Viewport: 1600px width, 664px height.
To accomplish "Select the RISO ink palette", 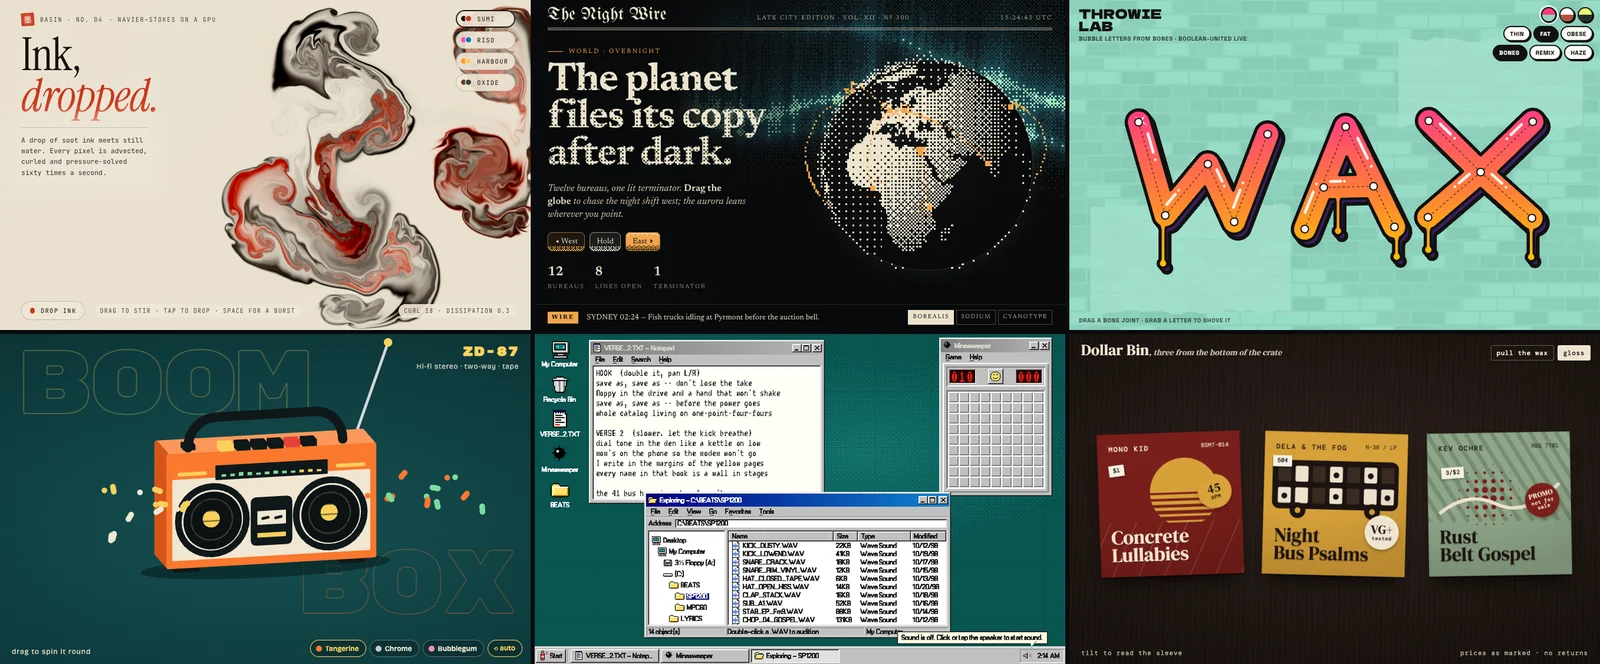I will click(x=485, y=40).
